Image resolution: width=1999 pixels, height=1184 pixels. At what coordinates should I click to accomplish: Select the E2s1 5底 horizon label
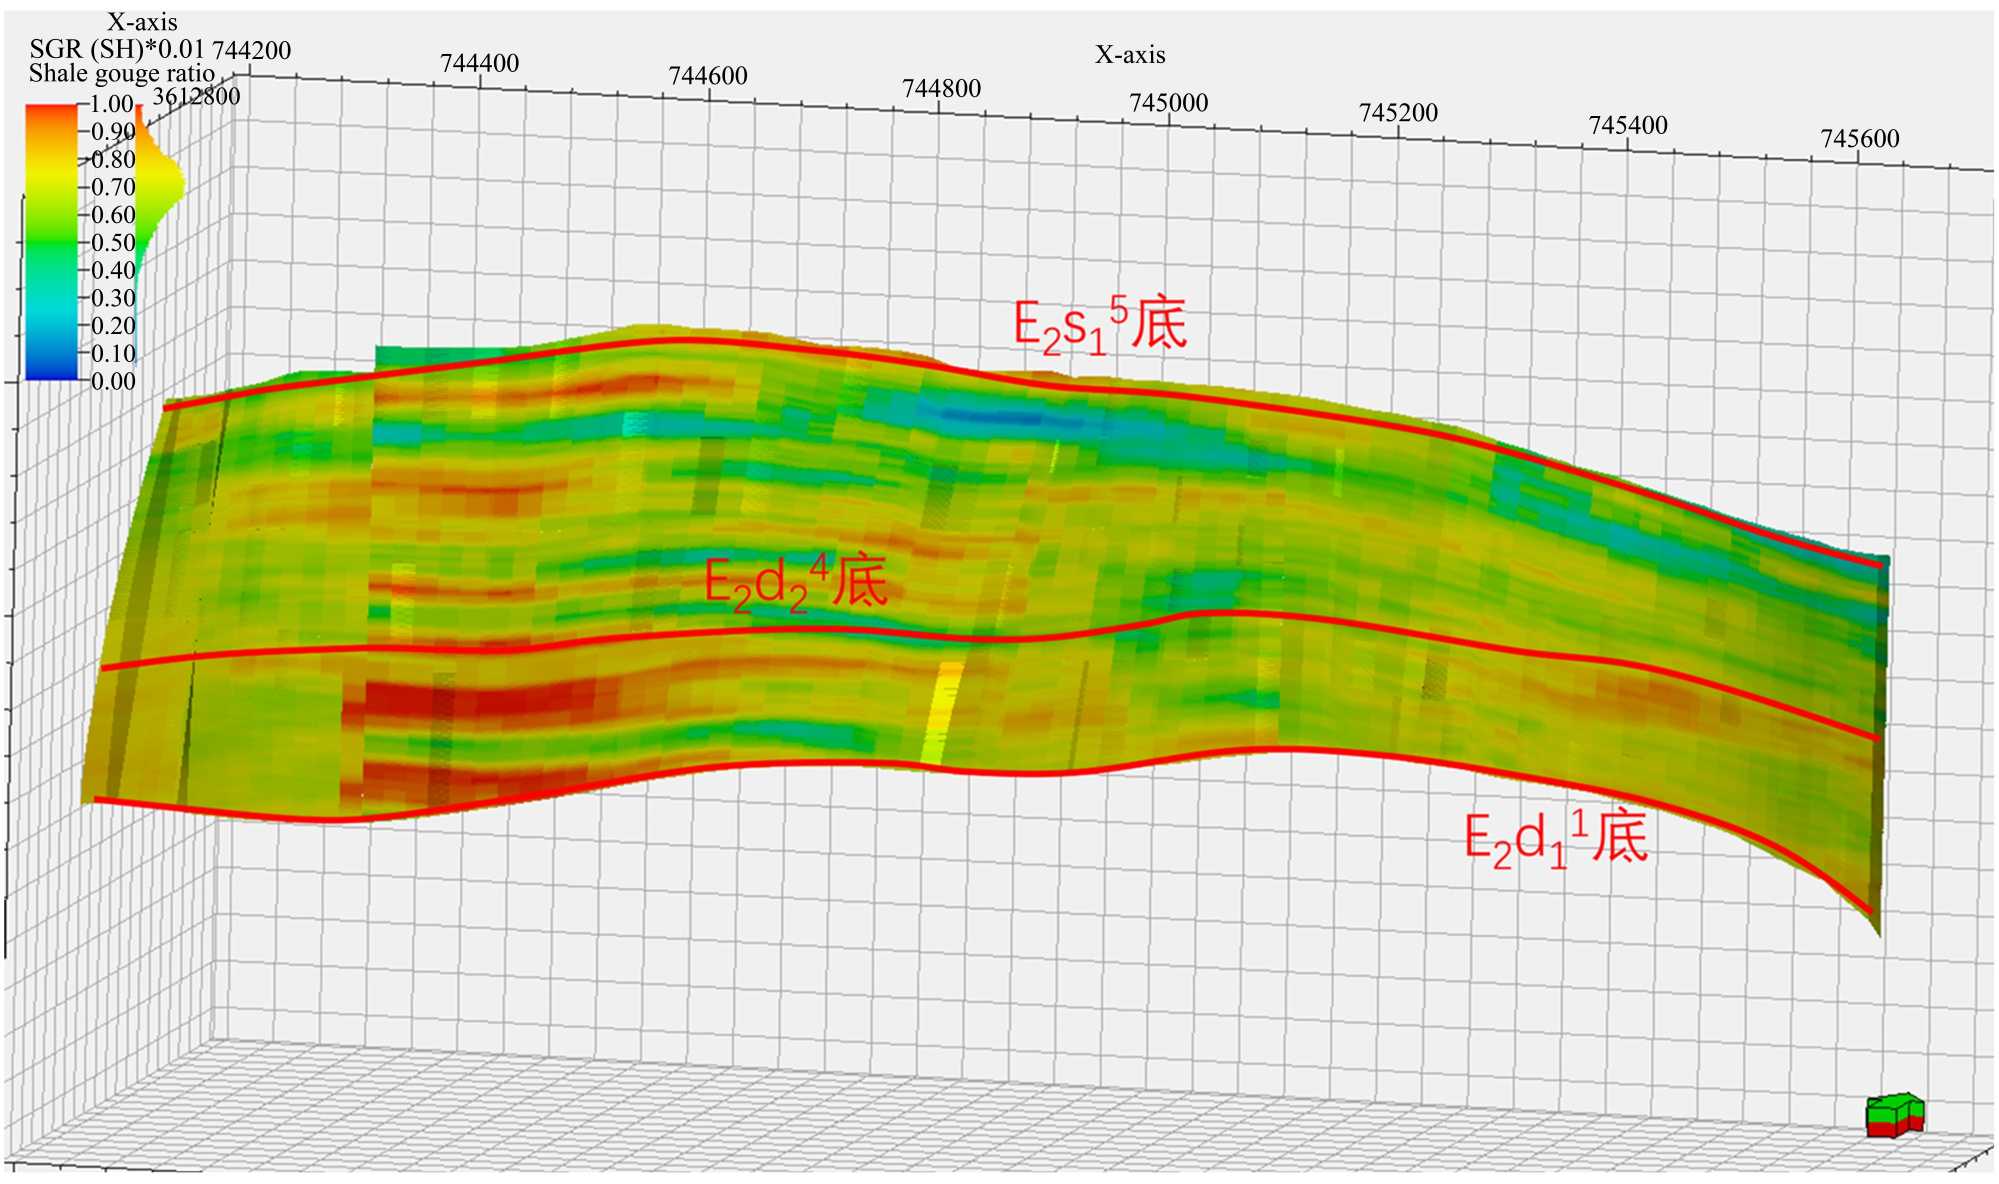point(1099,325)
